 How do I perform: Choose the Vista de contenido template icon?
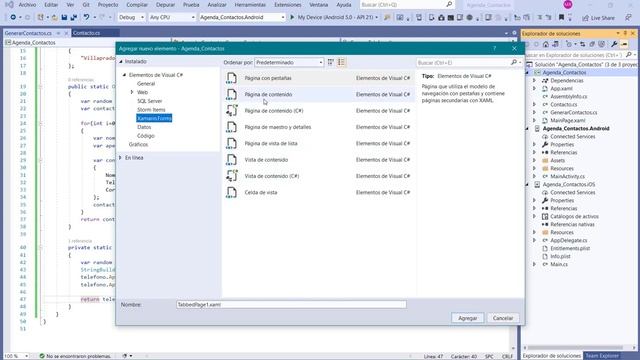tap(231, 160)
